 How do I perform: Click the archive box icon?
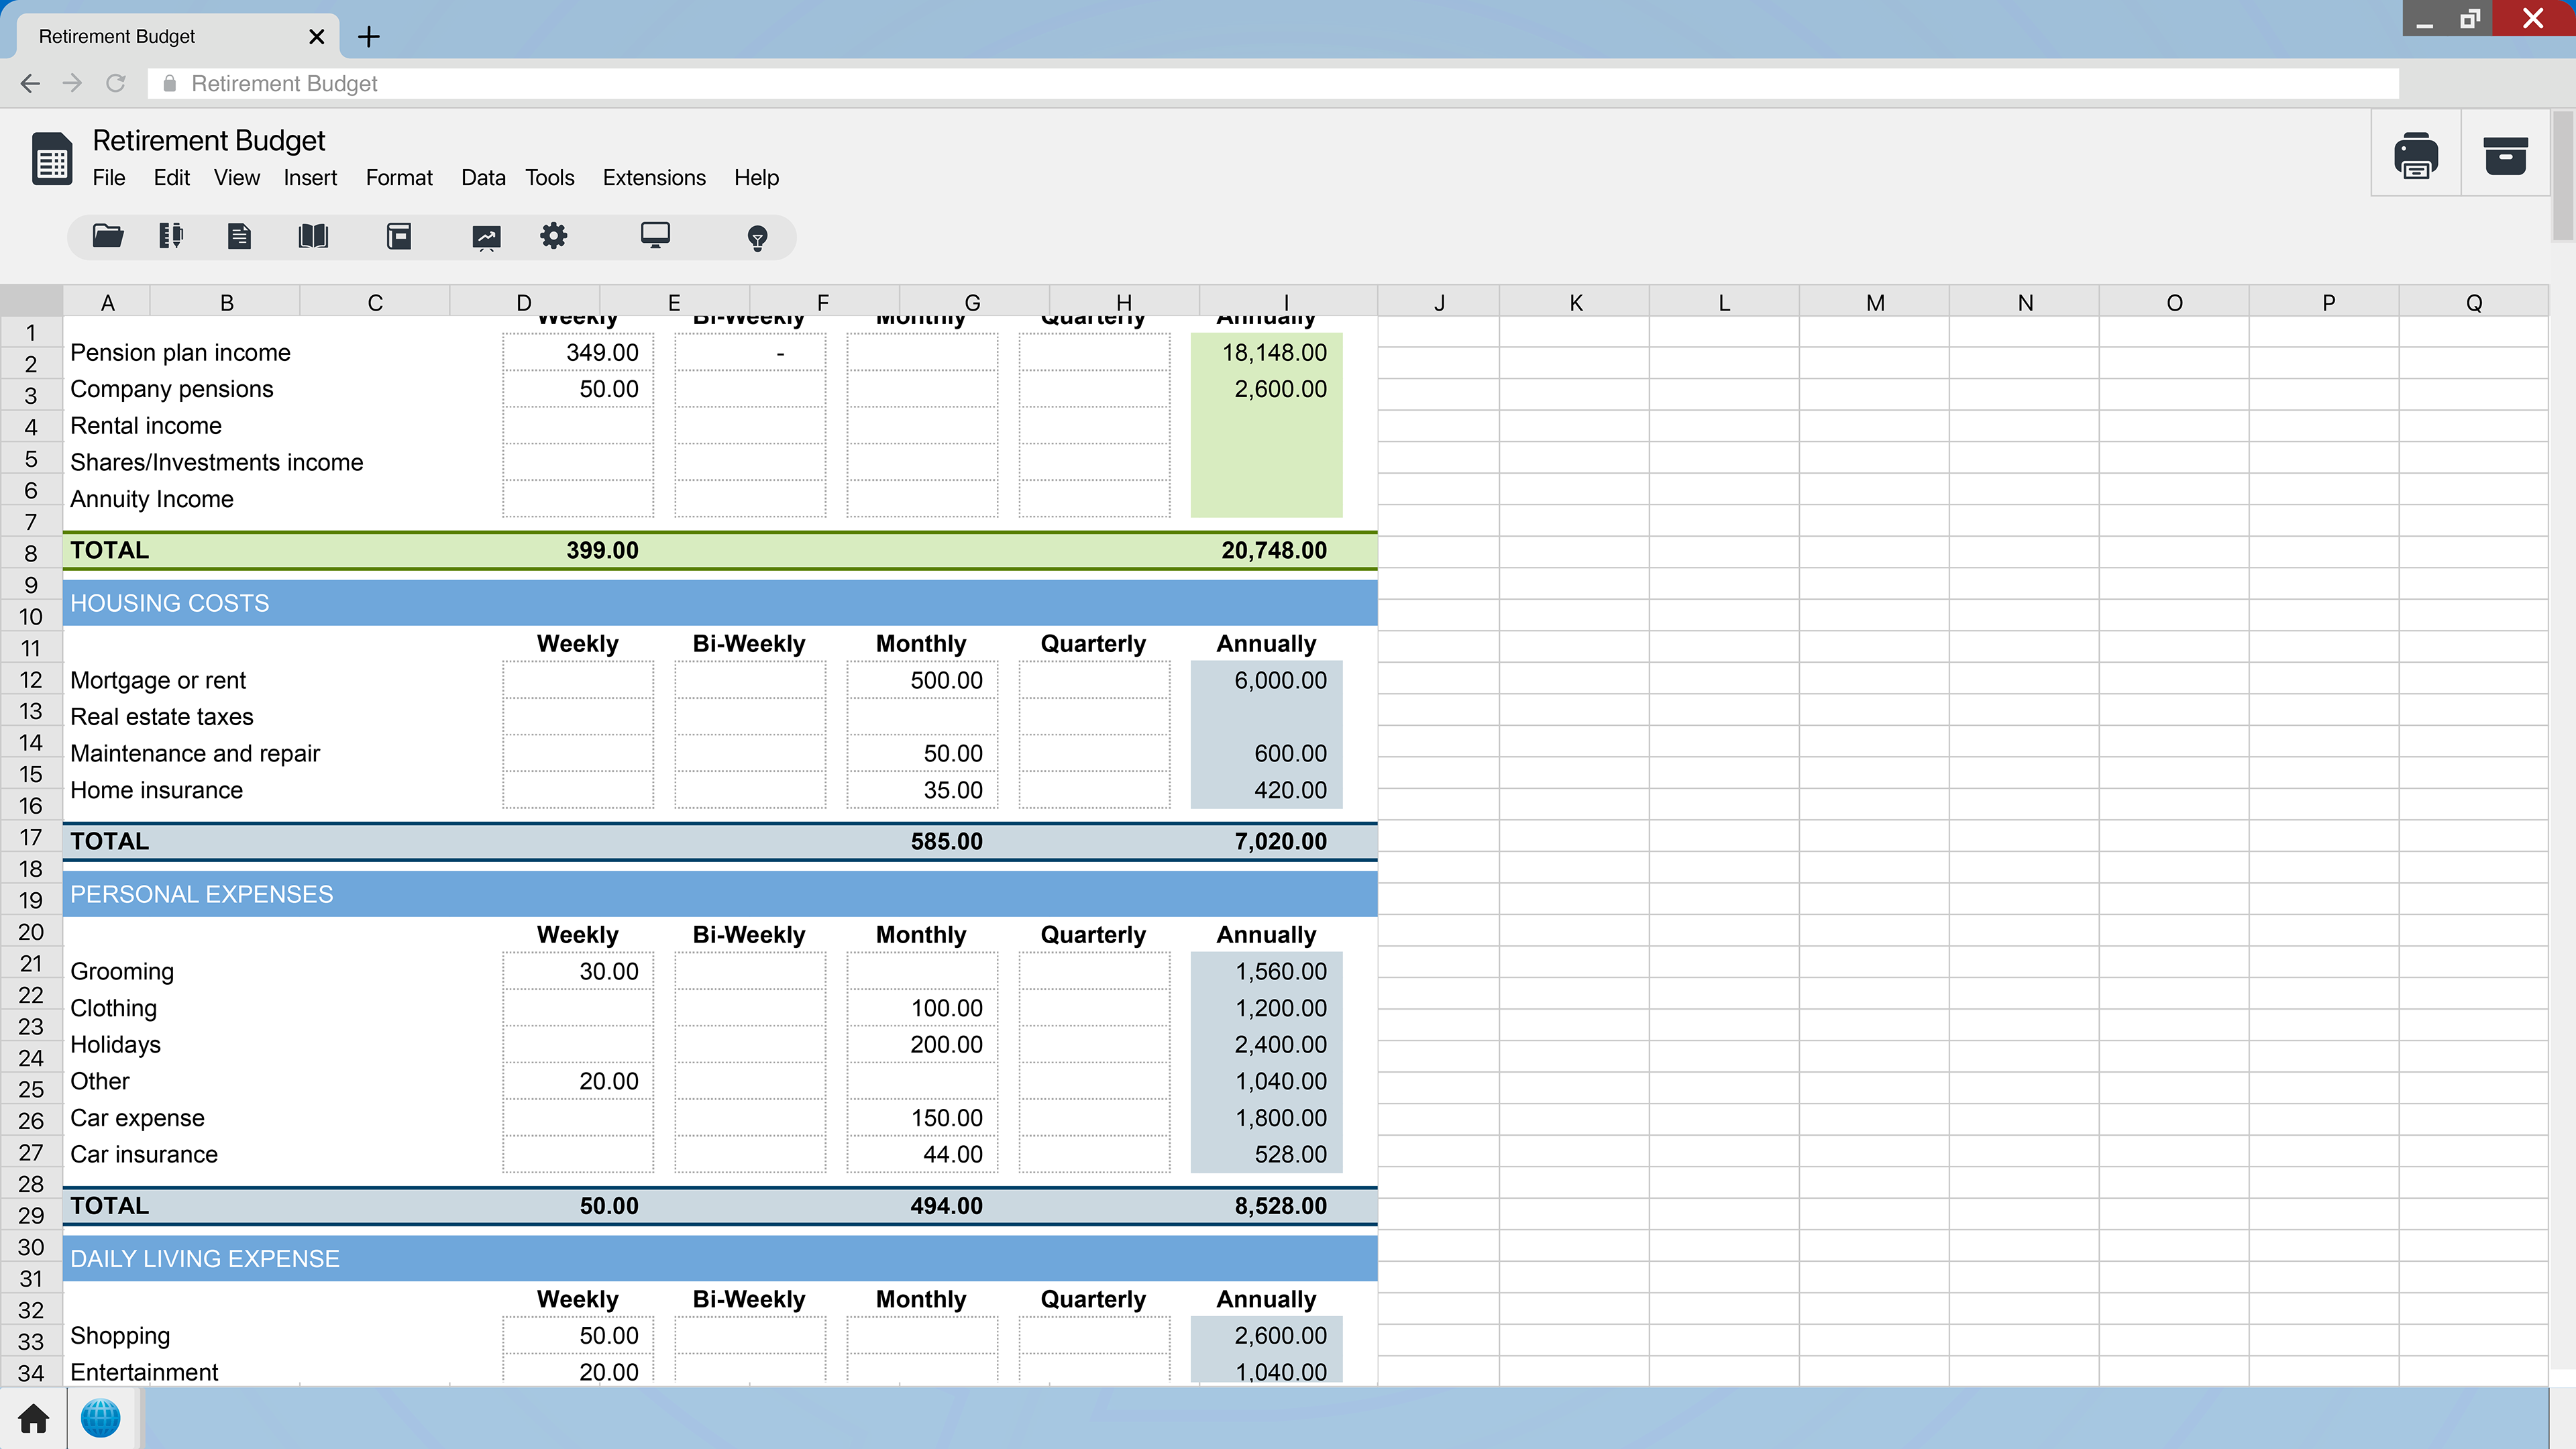[2505, 155]
